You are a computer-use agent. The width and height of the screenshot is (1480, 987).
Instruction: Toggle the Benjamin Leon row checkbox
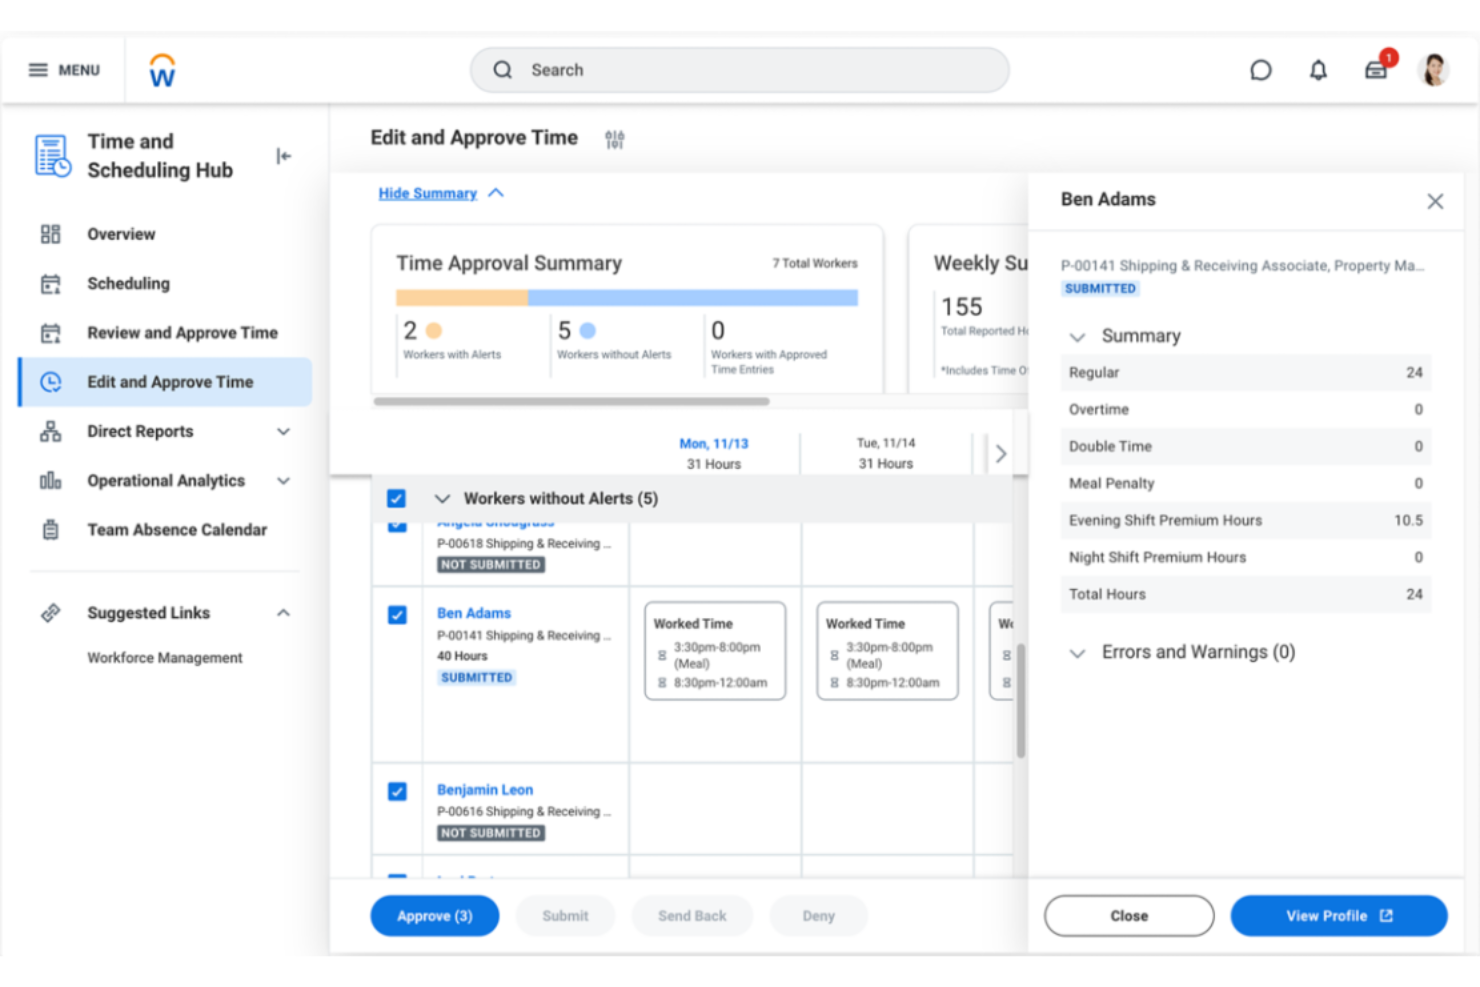(397, 791)
